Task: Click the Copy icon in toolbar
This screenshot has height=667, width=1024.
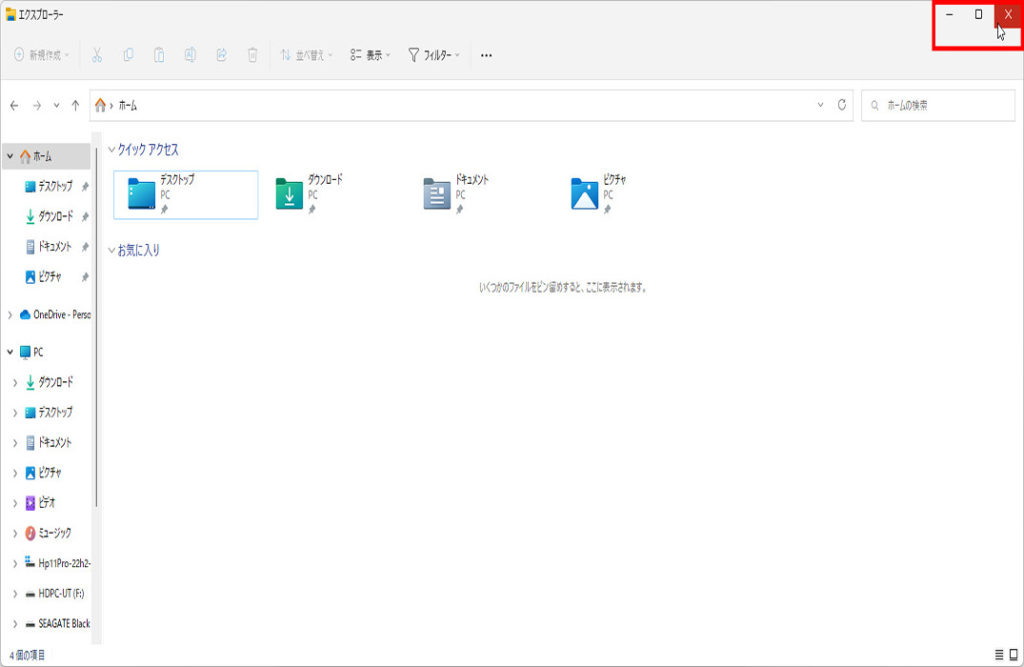Action: (128, 56)
